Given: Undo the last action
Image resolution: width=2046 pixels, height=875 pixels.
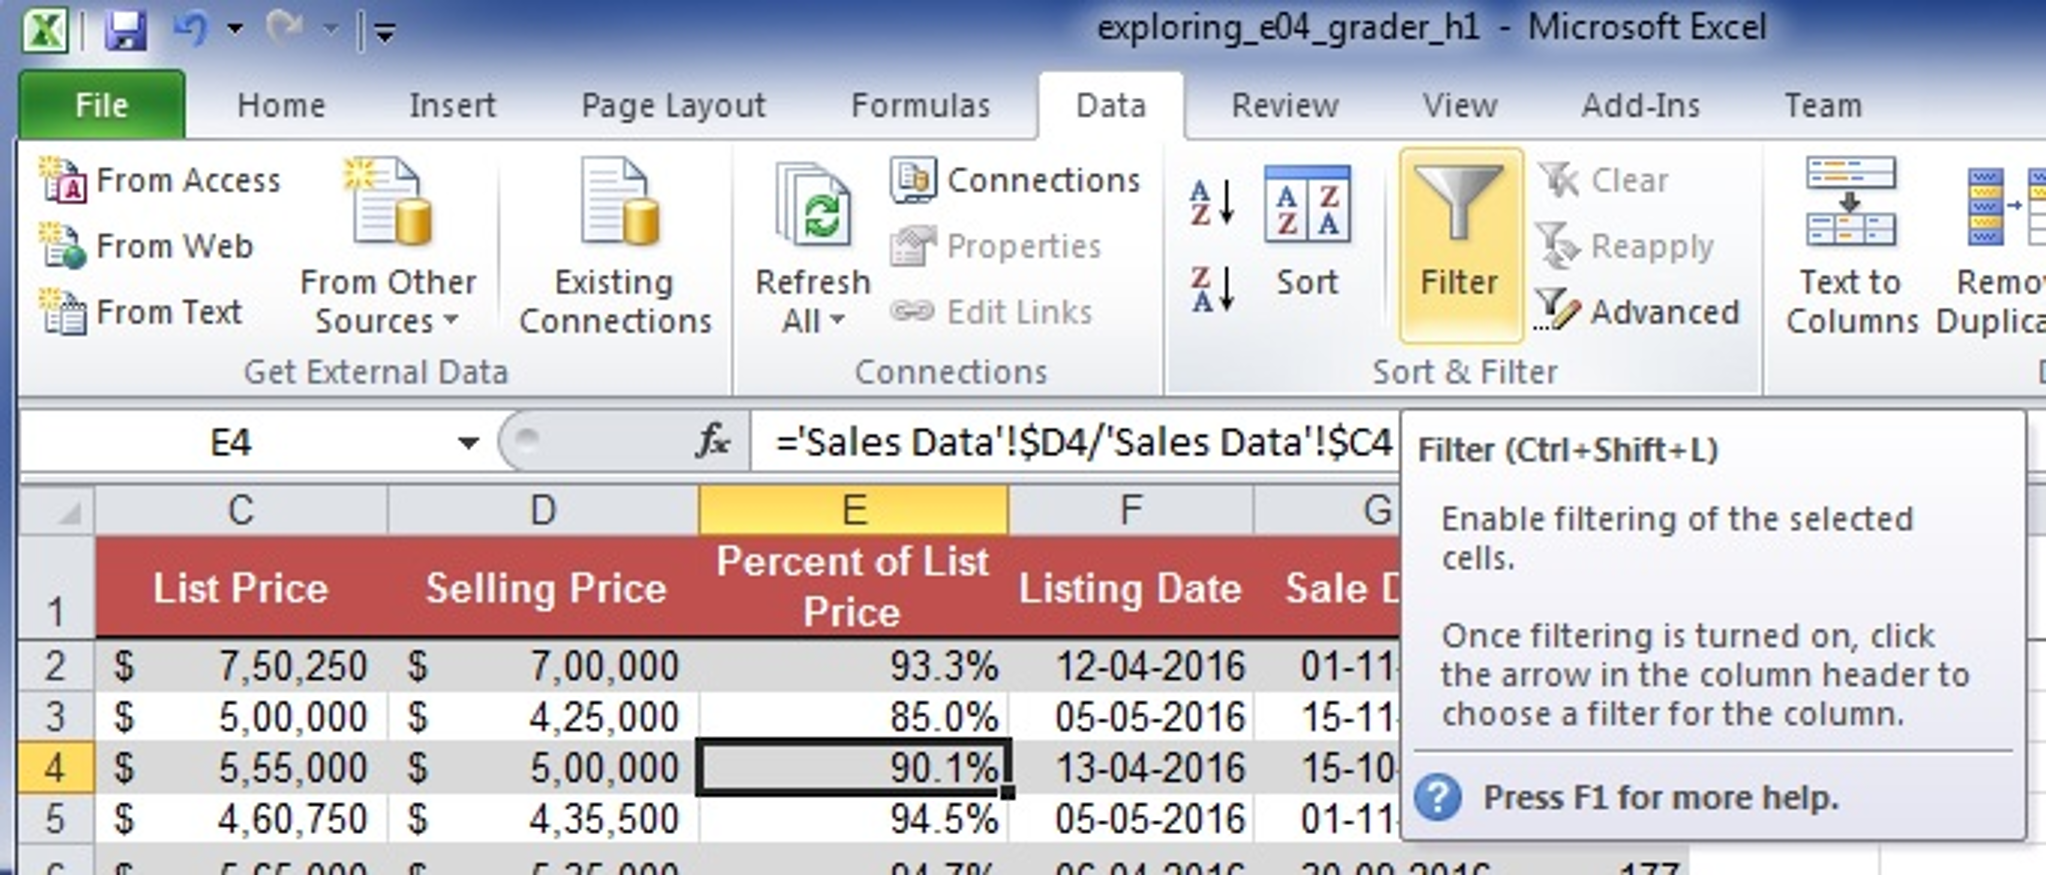Looking at the screenshot, I should tap(191, 28).
